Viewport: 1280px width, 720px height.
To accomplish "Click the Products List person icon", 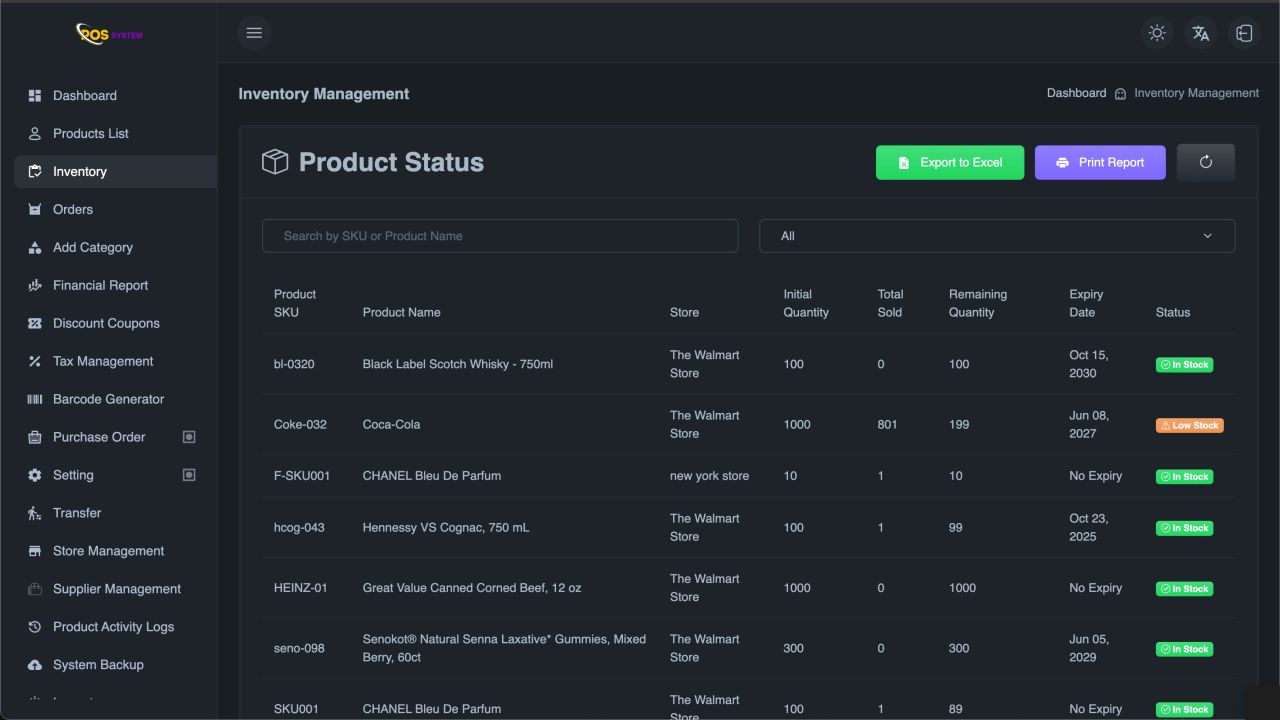I will (x=35, y=134).
